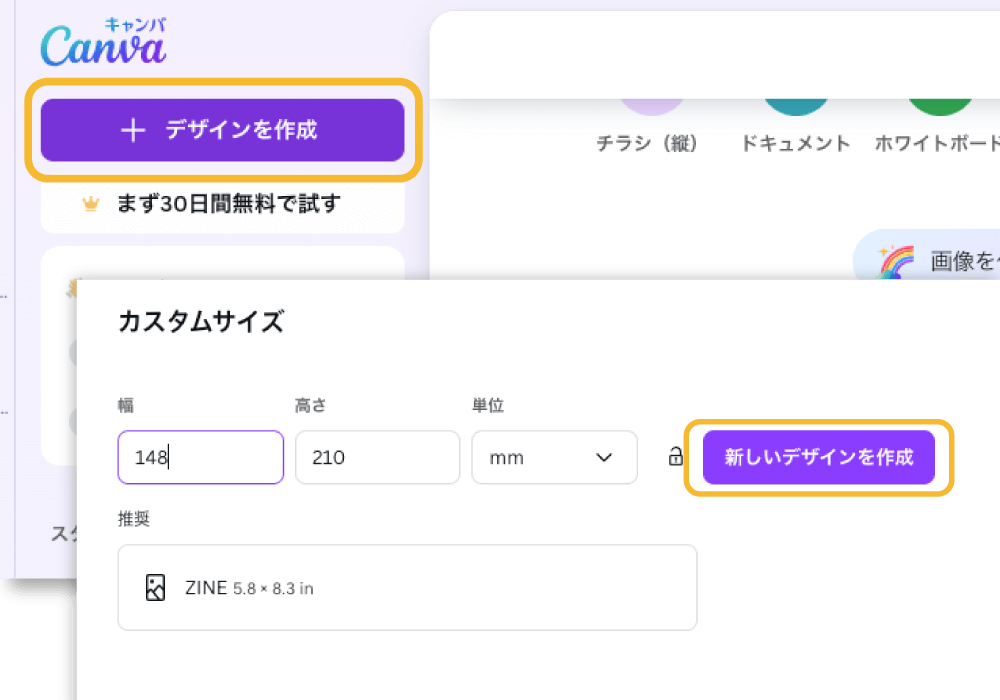Open the 単位 unit dropdown
The width and height of the screenshot is (1000, 700).
click(x=554, y=457)
